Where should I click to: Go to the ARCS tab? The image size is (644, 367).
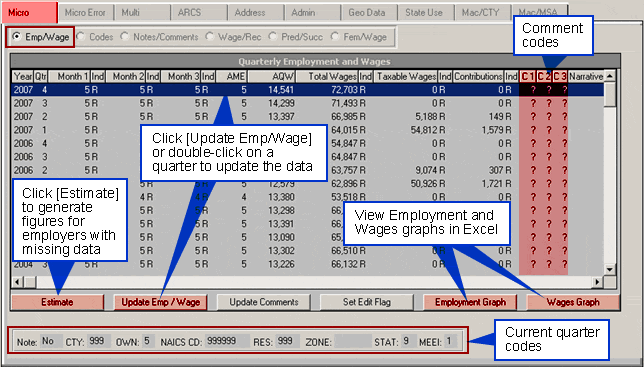(x=199, y=12)
